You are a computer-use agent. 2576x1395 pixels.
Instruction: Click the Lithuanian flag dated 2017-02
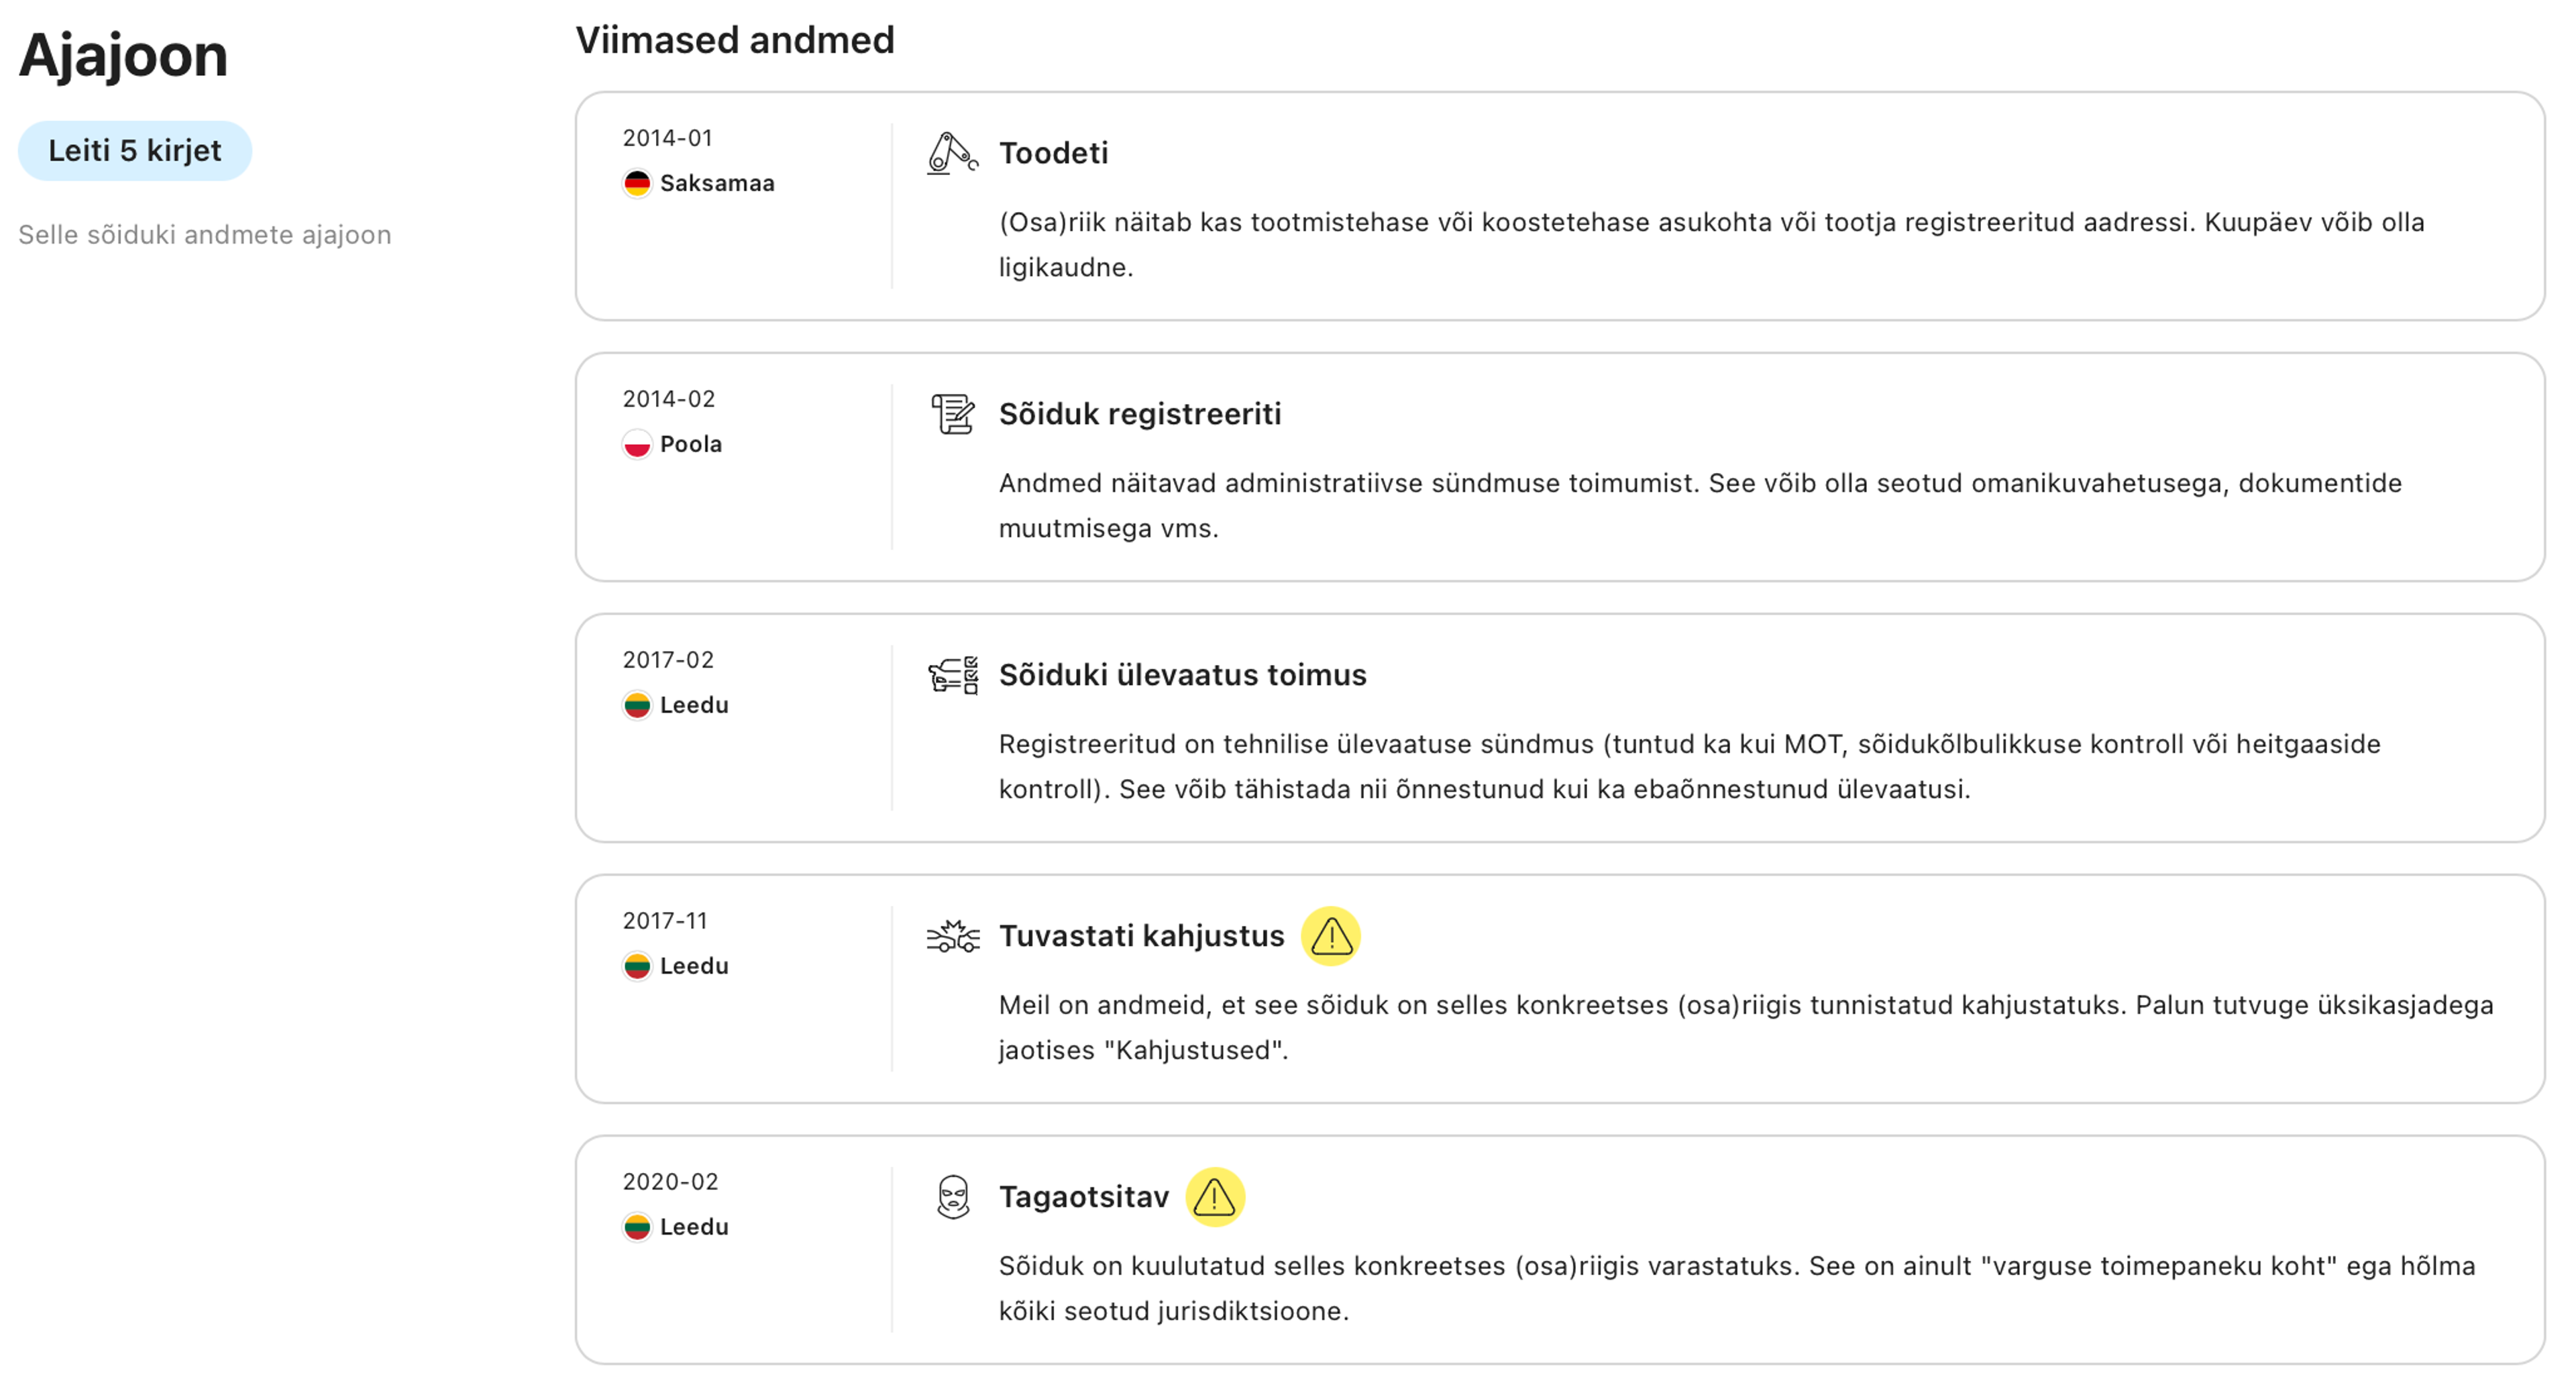click(x=637, y=705)
